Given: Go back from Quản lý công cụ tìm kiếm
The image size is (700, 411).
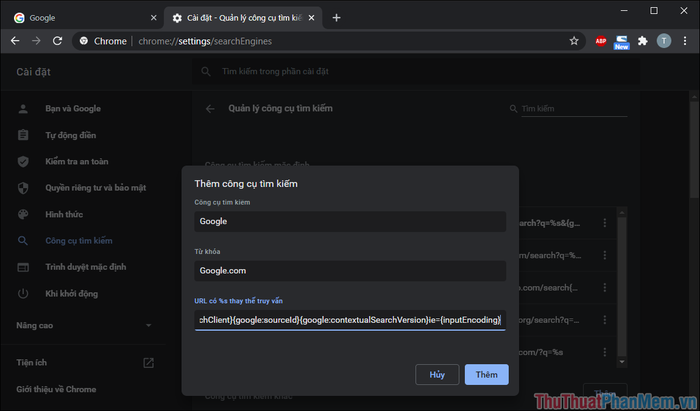Looking at the screenshot, I should pos(210,109).
